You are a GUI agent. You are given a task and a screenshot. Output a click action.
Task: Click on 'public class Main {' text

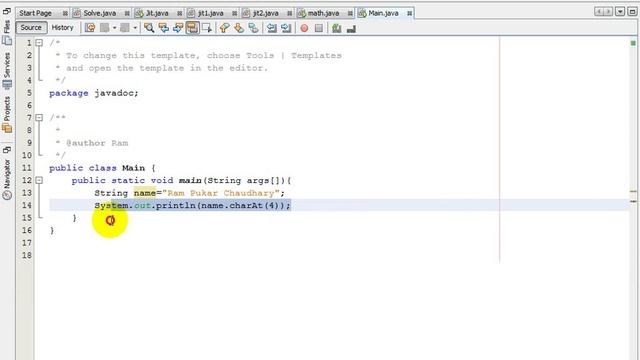[x=102, y=168]
